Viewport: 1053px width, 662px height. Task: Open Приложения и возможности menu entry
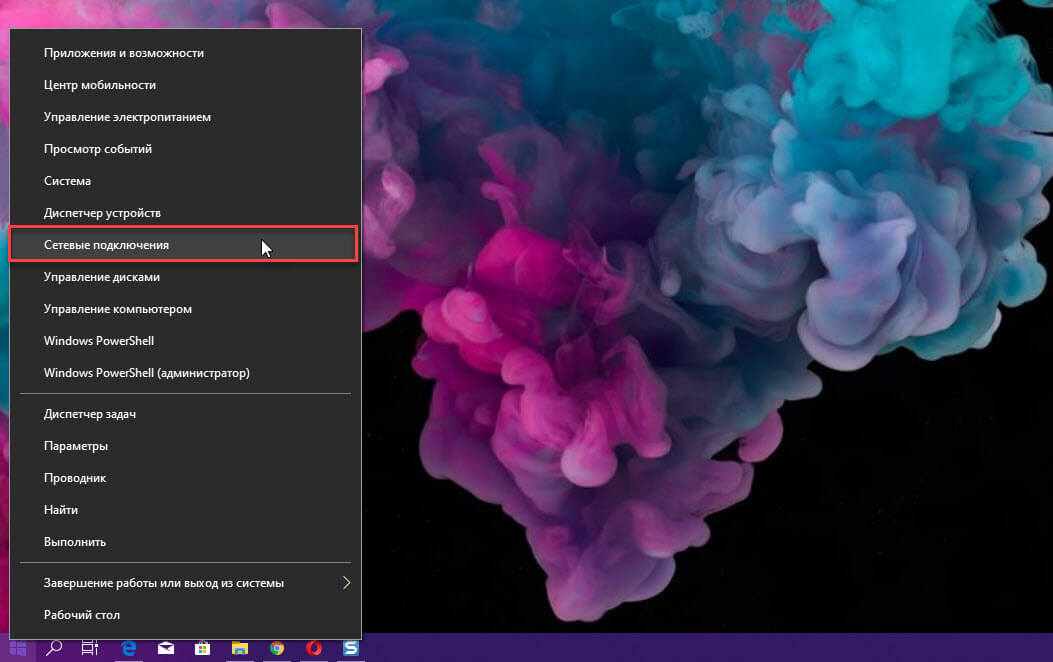(185, 53)
